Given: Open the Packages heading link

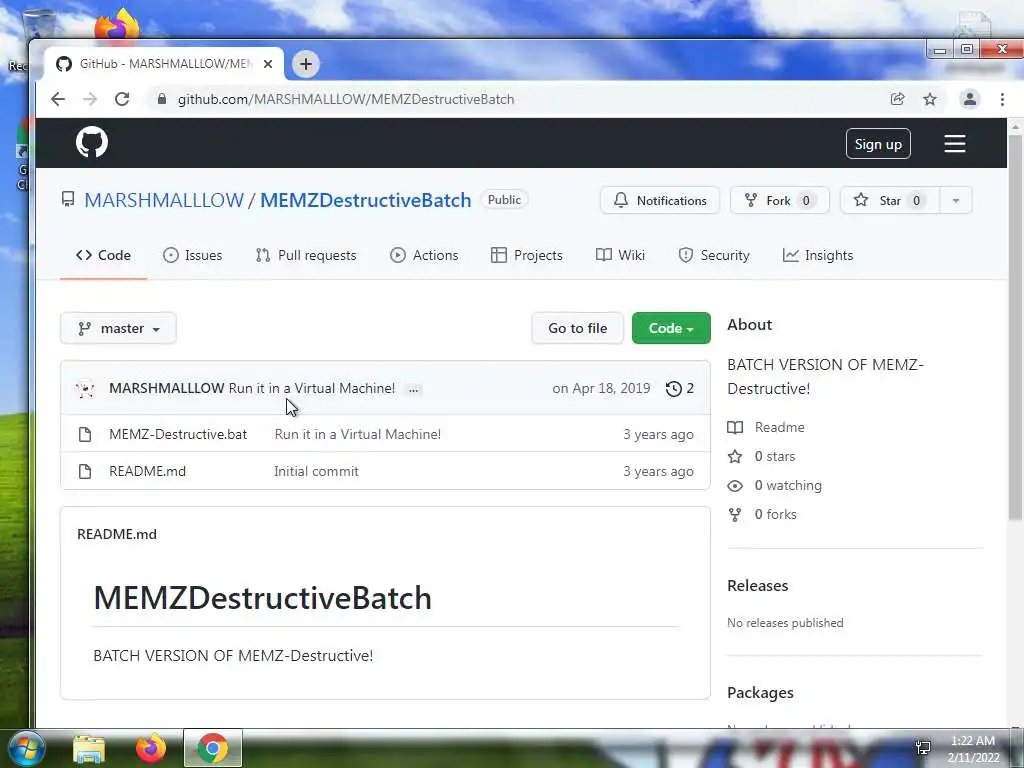Looking at the screenshot, I should 760,693.
